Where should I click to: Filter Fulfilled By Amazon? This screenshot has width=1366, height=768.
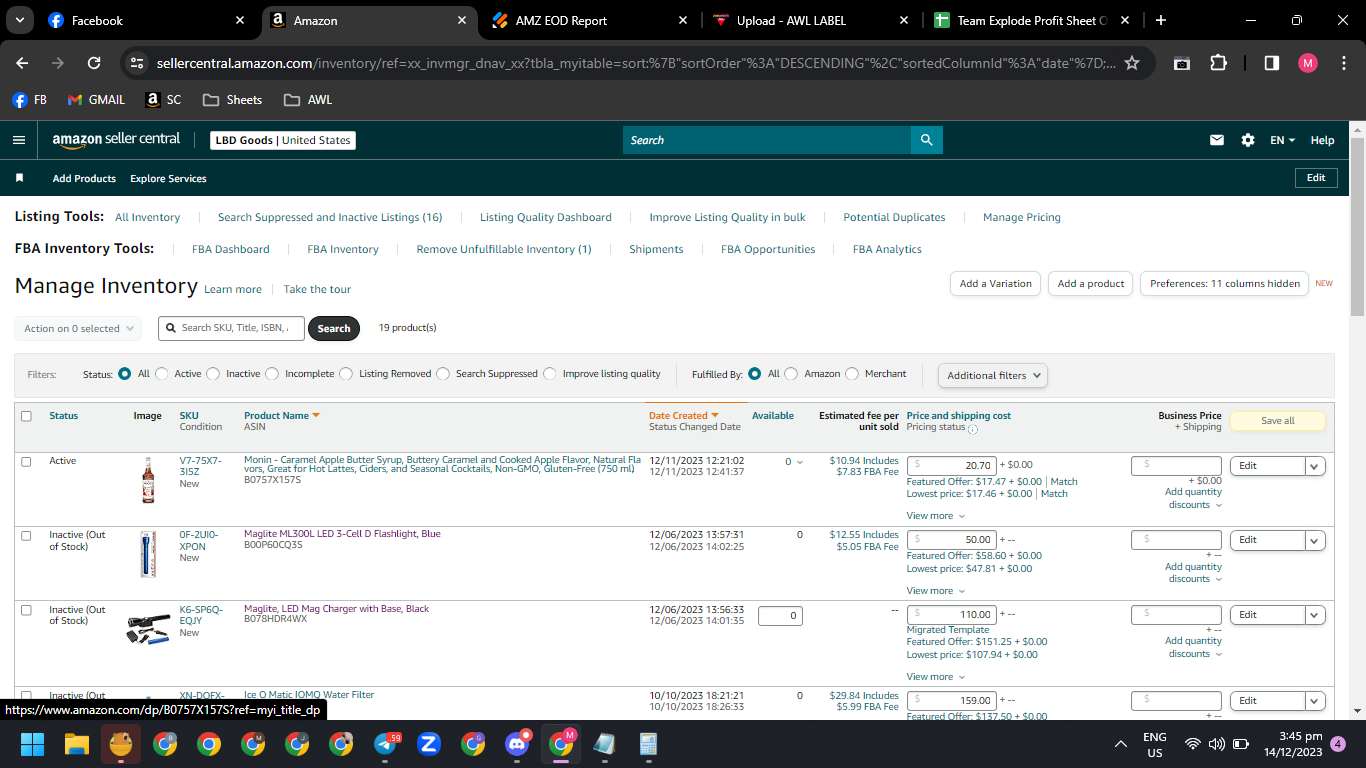[791, 374]
